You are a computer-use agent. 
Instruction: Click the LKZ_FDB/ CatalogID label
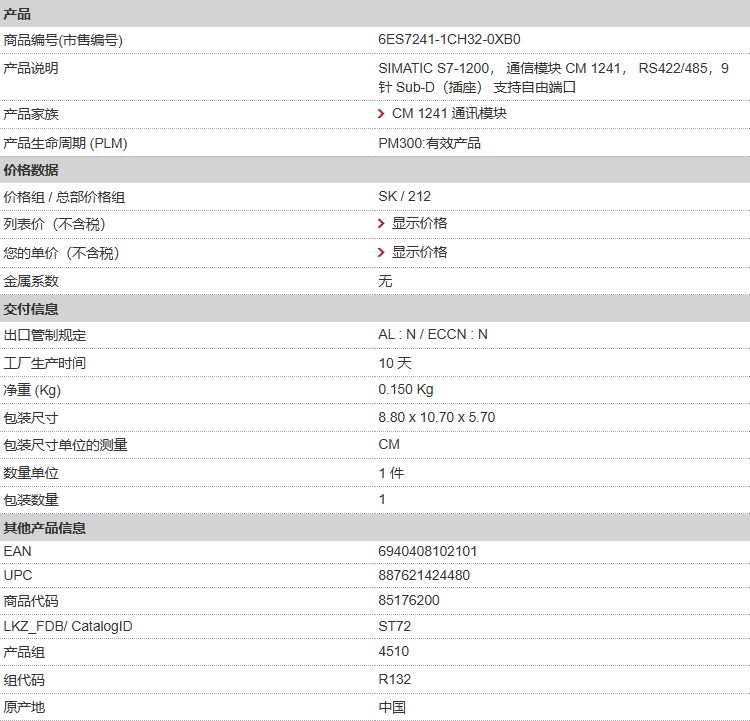[67, 626]
